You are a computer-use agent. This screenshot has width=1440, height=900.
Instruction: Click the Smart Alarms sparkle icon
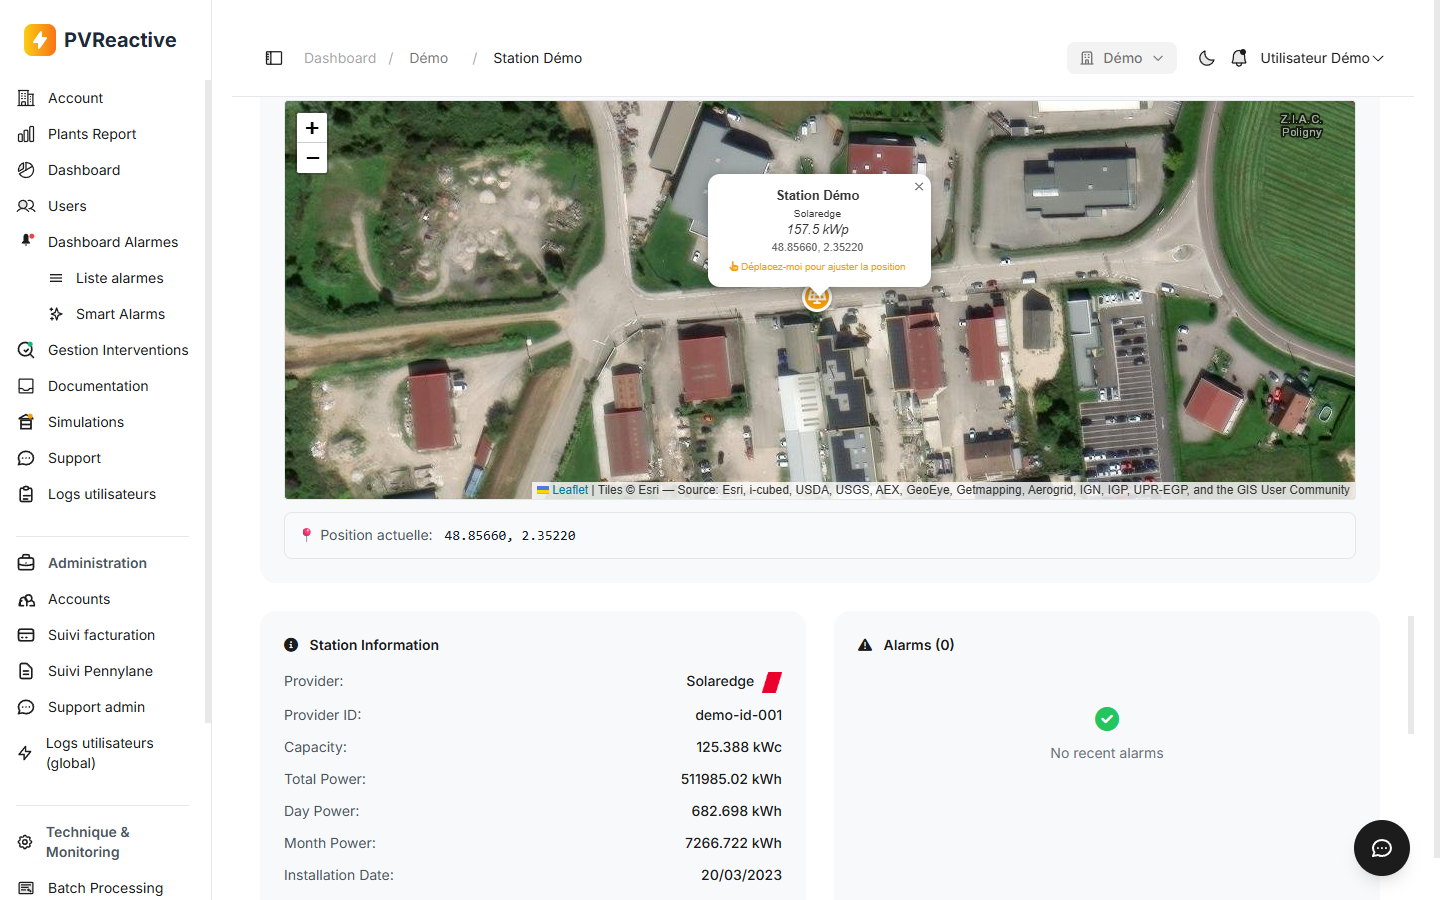56,314
